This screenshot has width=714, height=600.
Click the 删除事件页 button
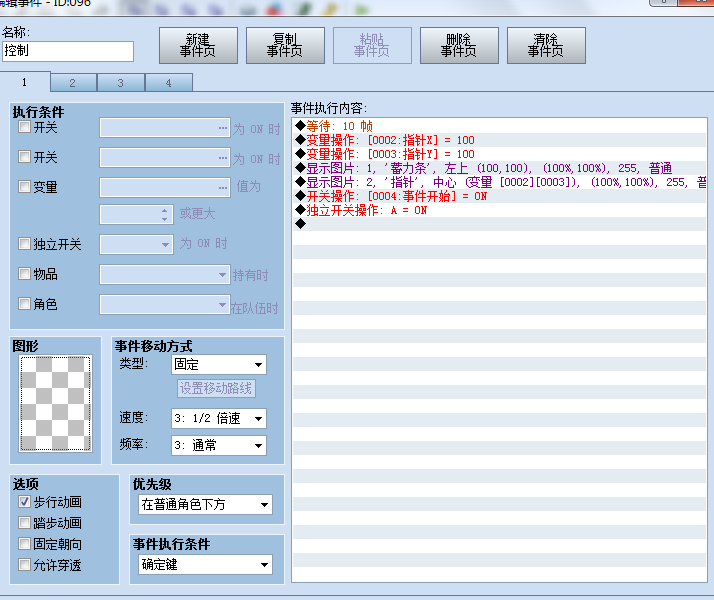click(459, 46)
